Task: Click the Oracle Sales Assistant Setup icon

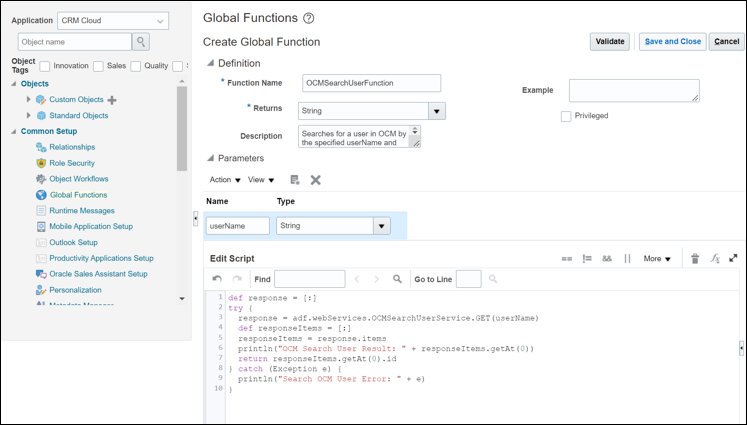Action: [41, 274]
